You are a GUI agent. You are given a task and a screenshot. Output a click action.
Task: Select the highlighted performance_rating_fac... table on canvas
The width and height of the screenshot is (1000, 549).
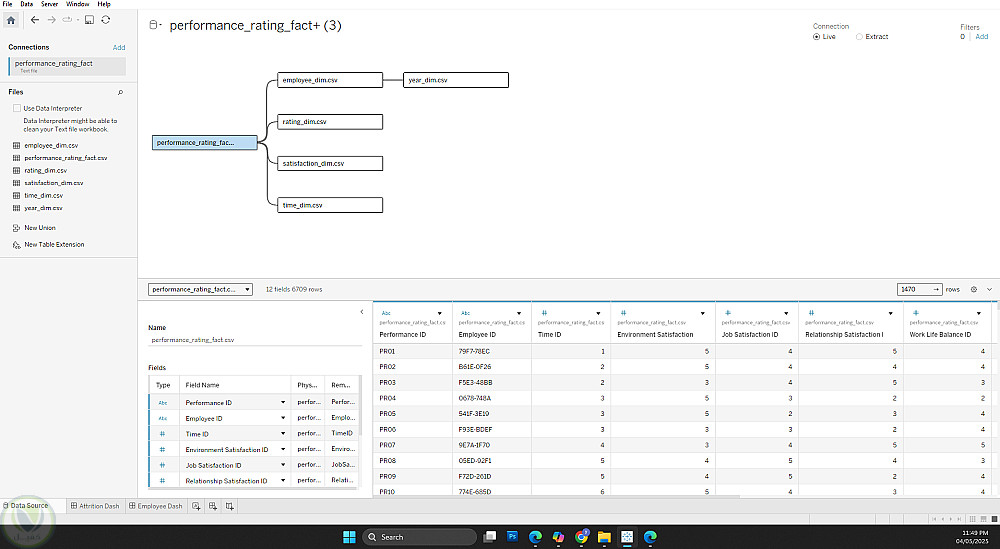pyautogui.click(x=205, y=143)
